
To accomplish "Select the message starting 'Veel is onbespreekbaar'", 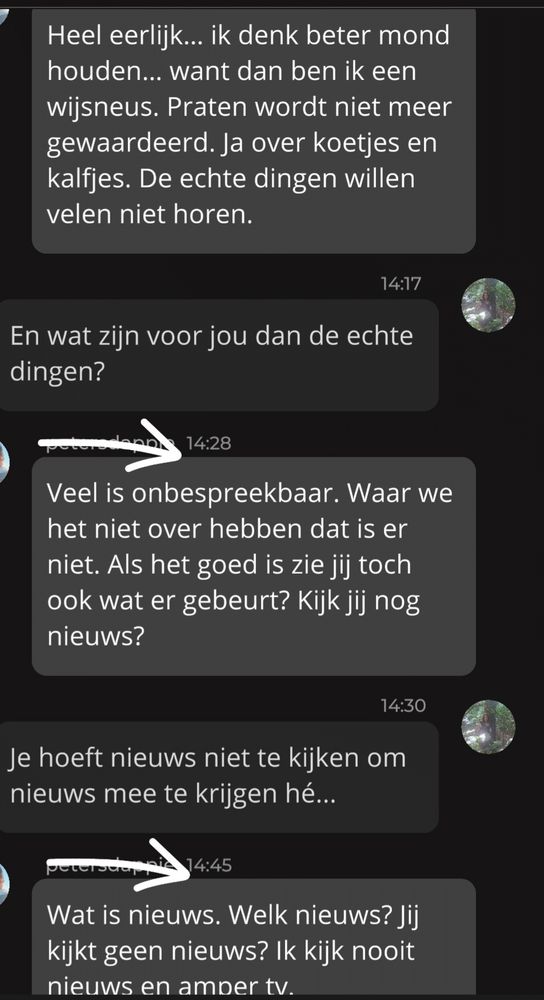I will [x=254, y=566].
